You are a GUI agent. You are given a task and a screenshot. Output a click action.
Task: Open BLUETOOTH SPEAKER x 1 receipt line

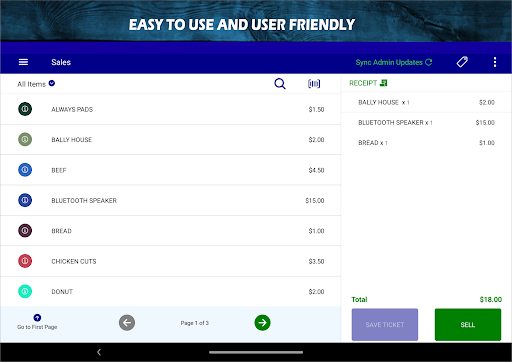(x=426, y=123)
